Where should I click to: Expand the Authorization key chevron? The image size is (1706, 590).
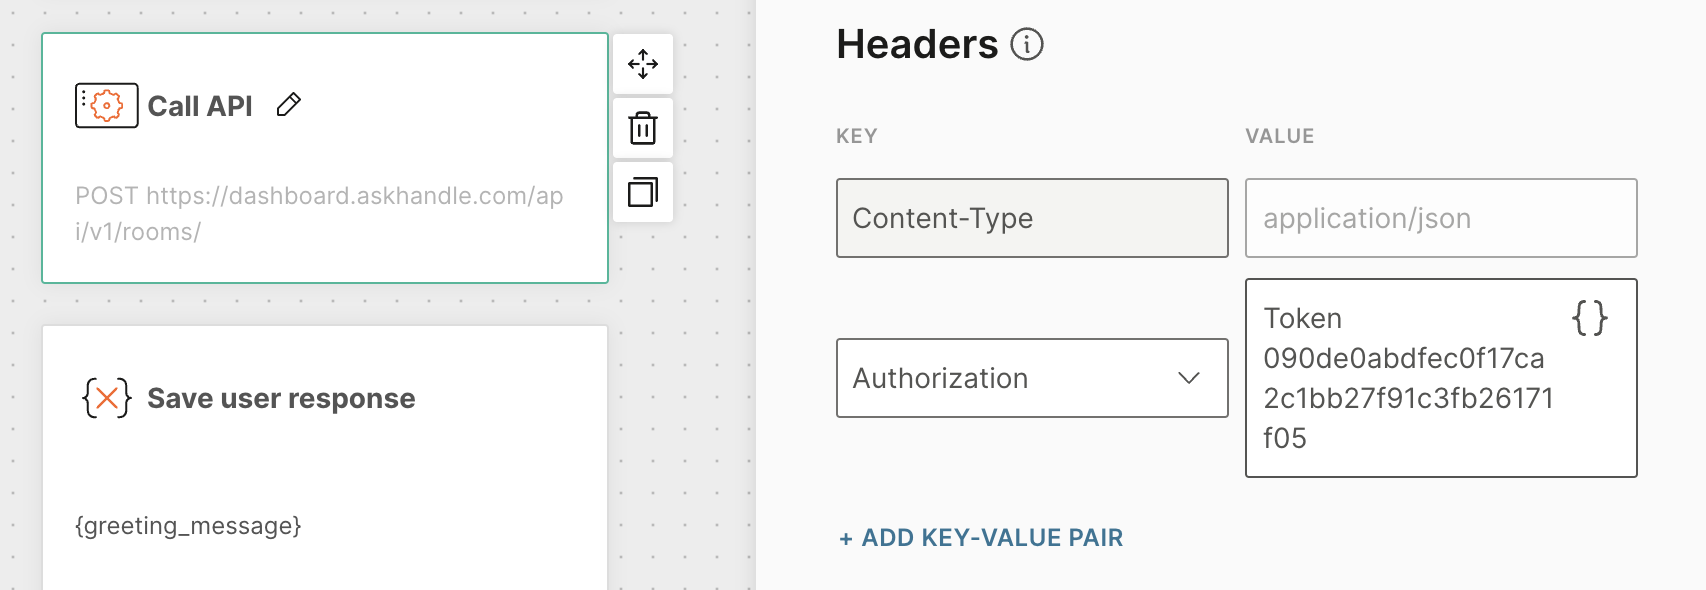click(x=1188, y=378)
